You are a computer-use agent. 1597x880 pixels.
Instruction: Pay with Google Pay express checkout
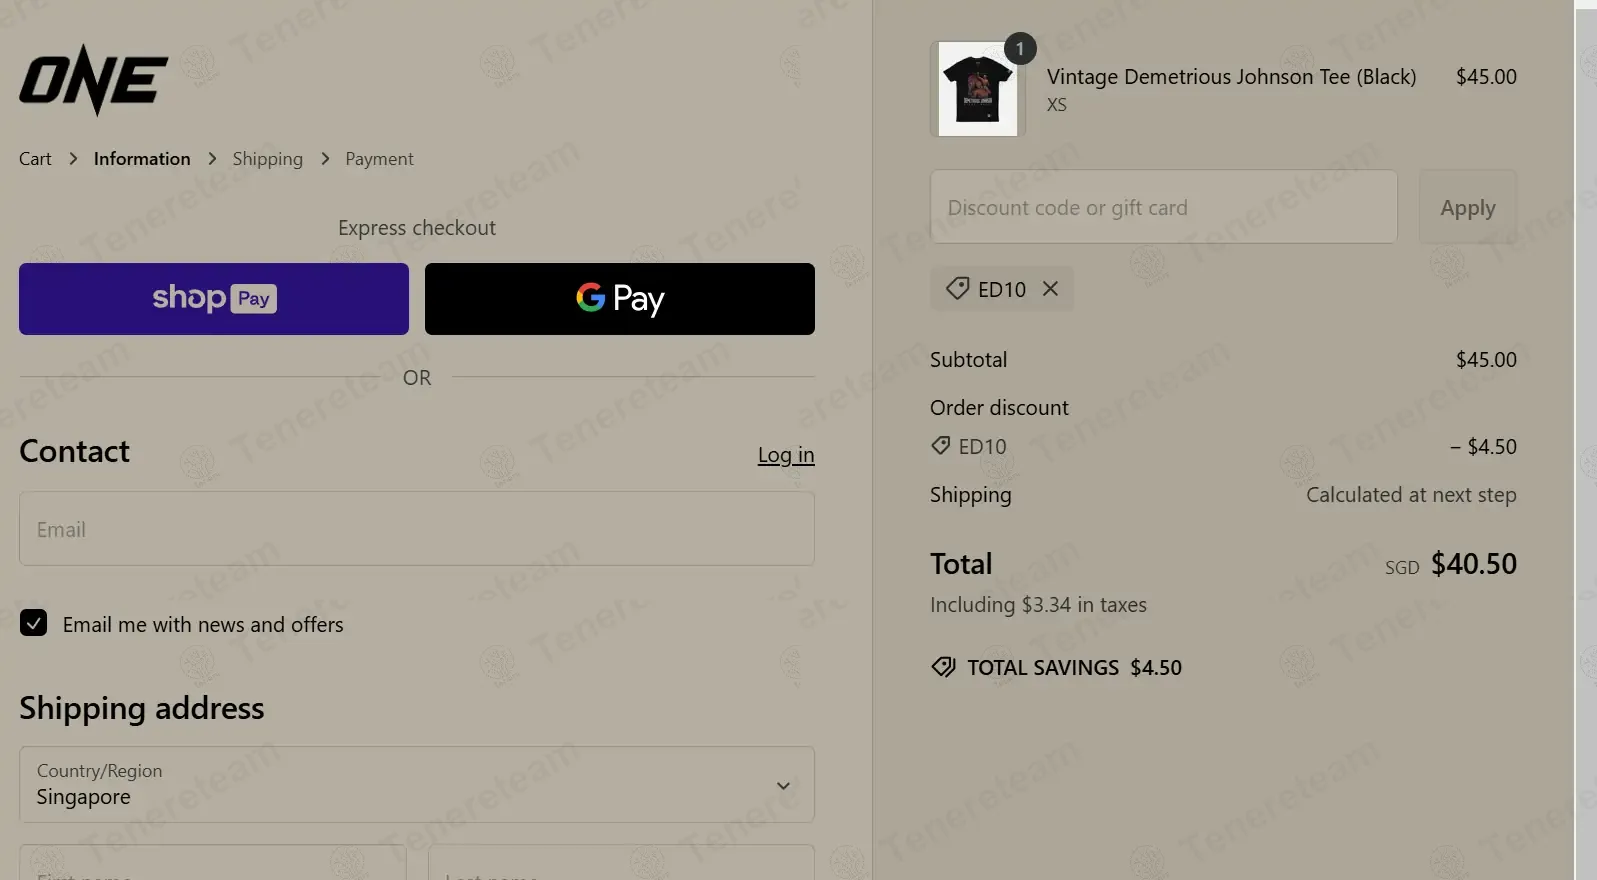pyautogui.click(x=620, y=299)
